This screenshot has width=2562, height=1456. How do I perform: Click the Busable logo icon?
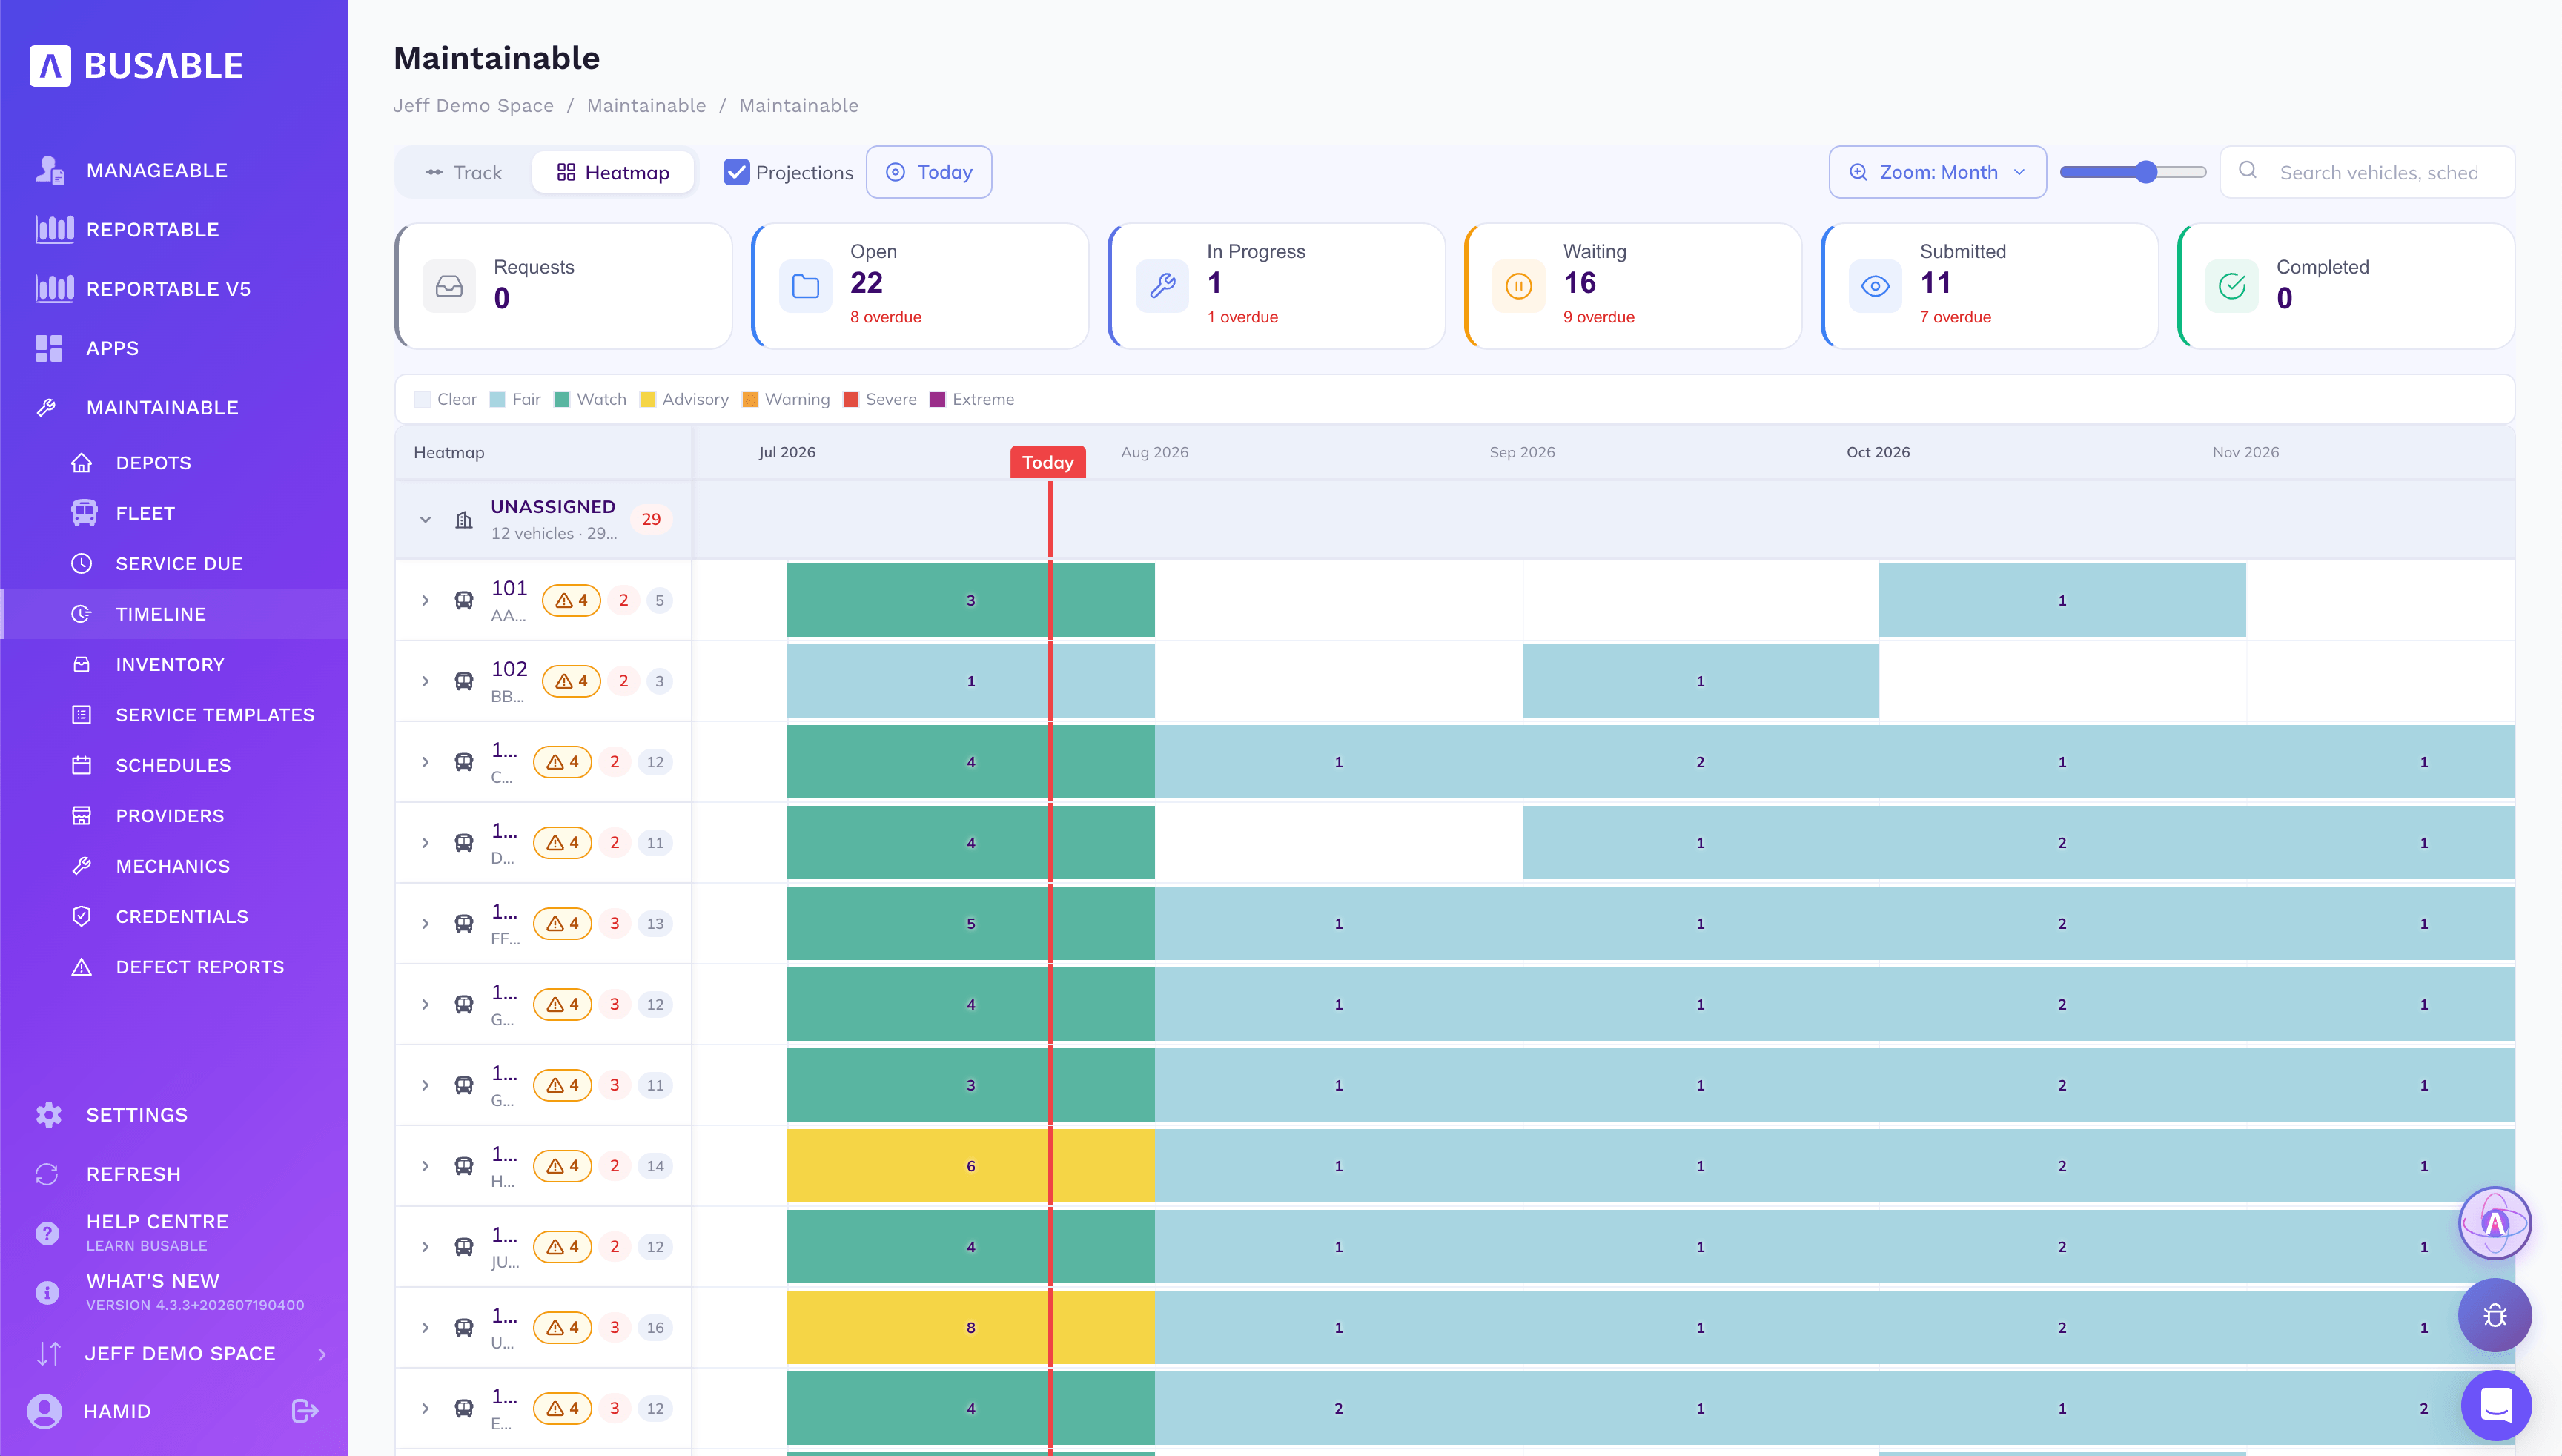tap(50, 66)
